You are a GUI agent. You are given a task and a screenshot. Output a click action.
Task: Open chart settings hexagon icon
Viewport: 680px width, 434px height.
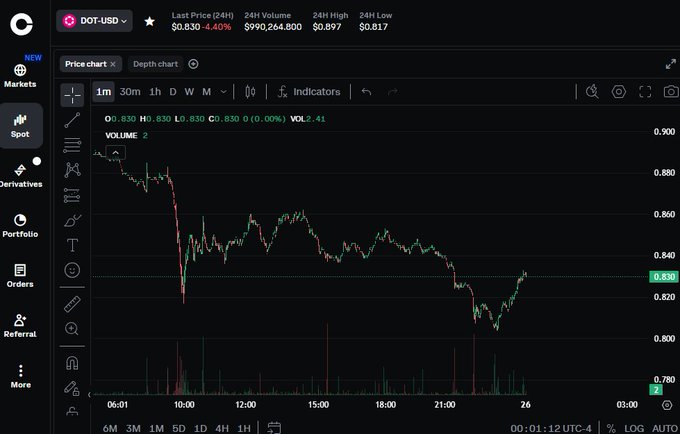pyautogui.click(x=619, y=91)
